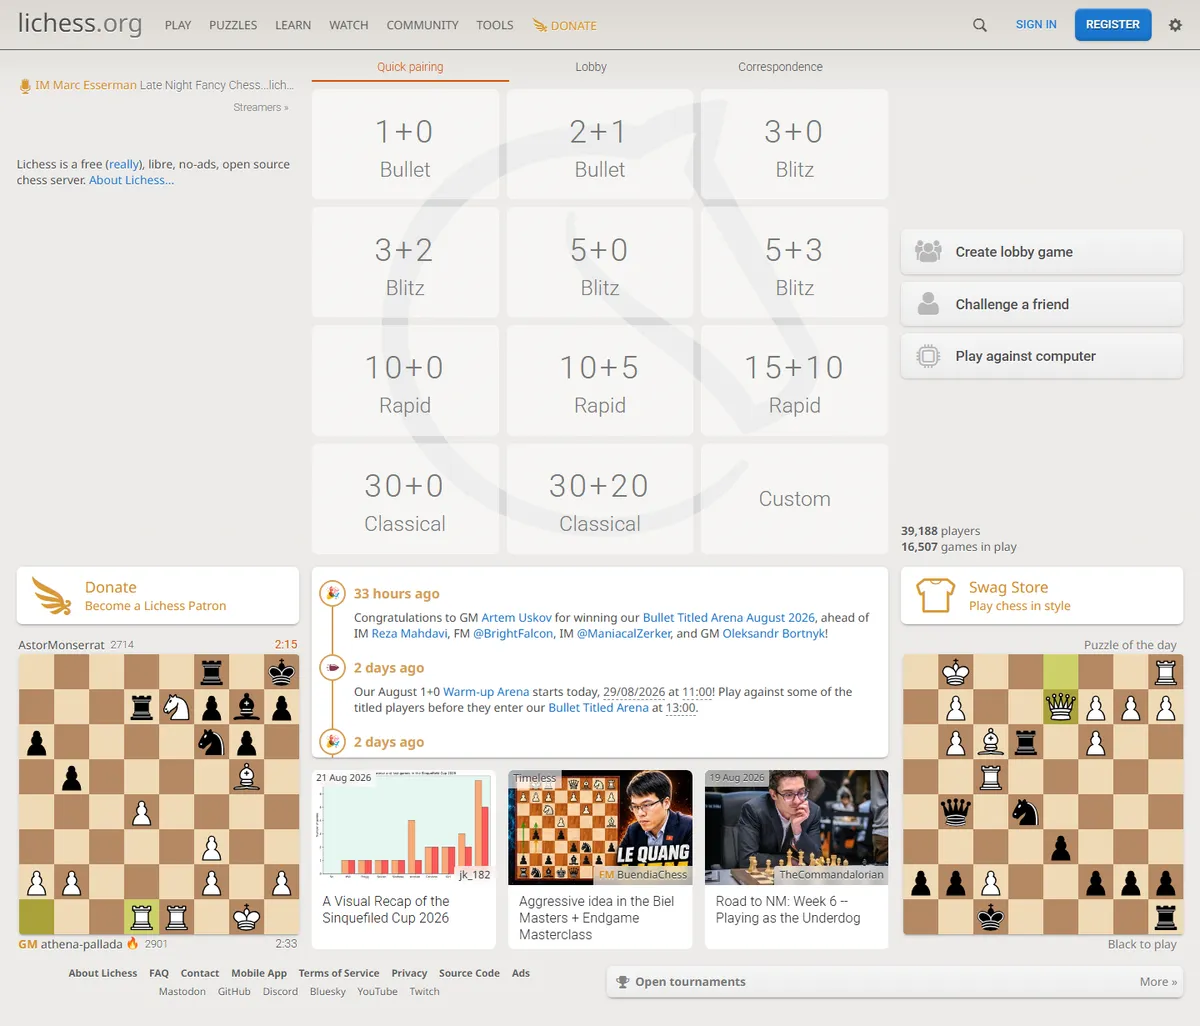
Task: Click the white king on the puzzle board
Action: [x=956, y=672]
